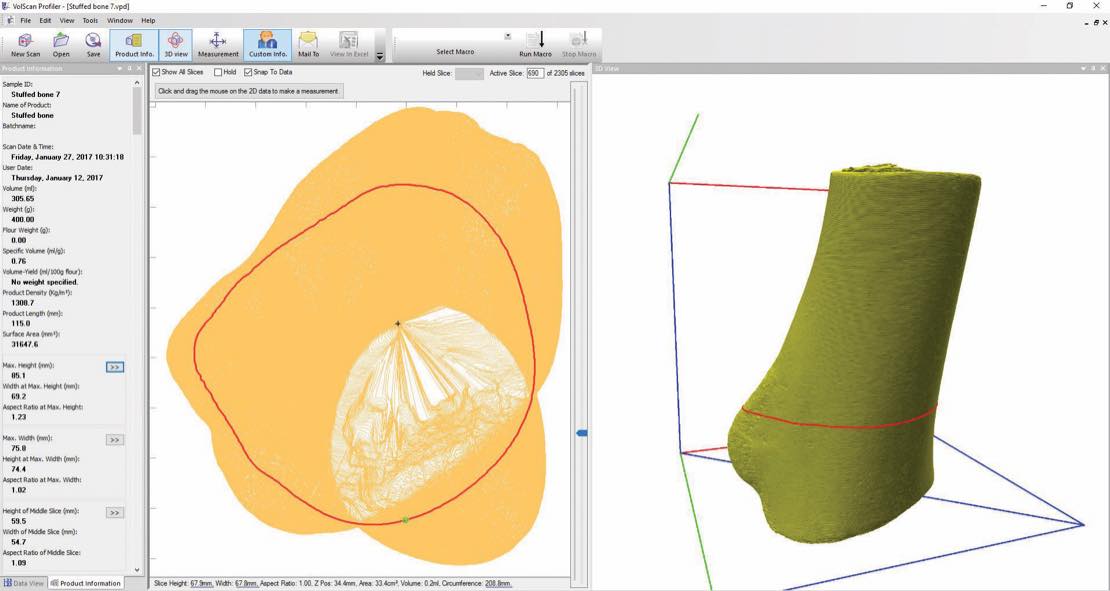Expand the toolbar overflow options arrow
This screenshot has height=591, width=1110.
(380, 56)
